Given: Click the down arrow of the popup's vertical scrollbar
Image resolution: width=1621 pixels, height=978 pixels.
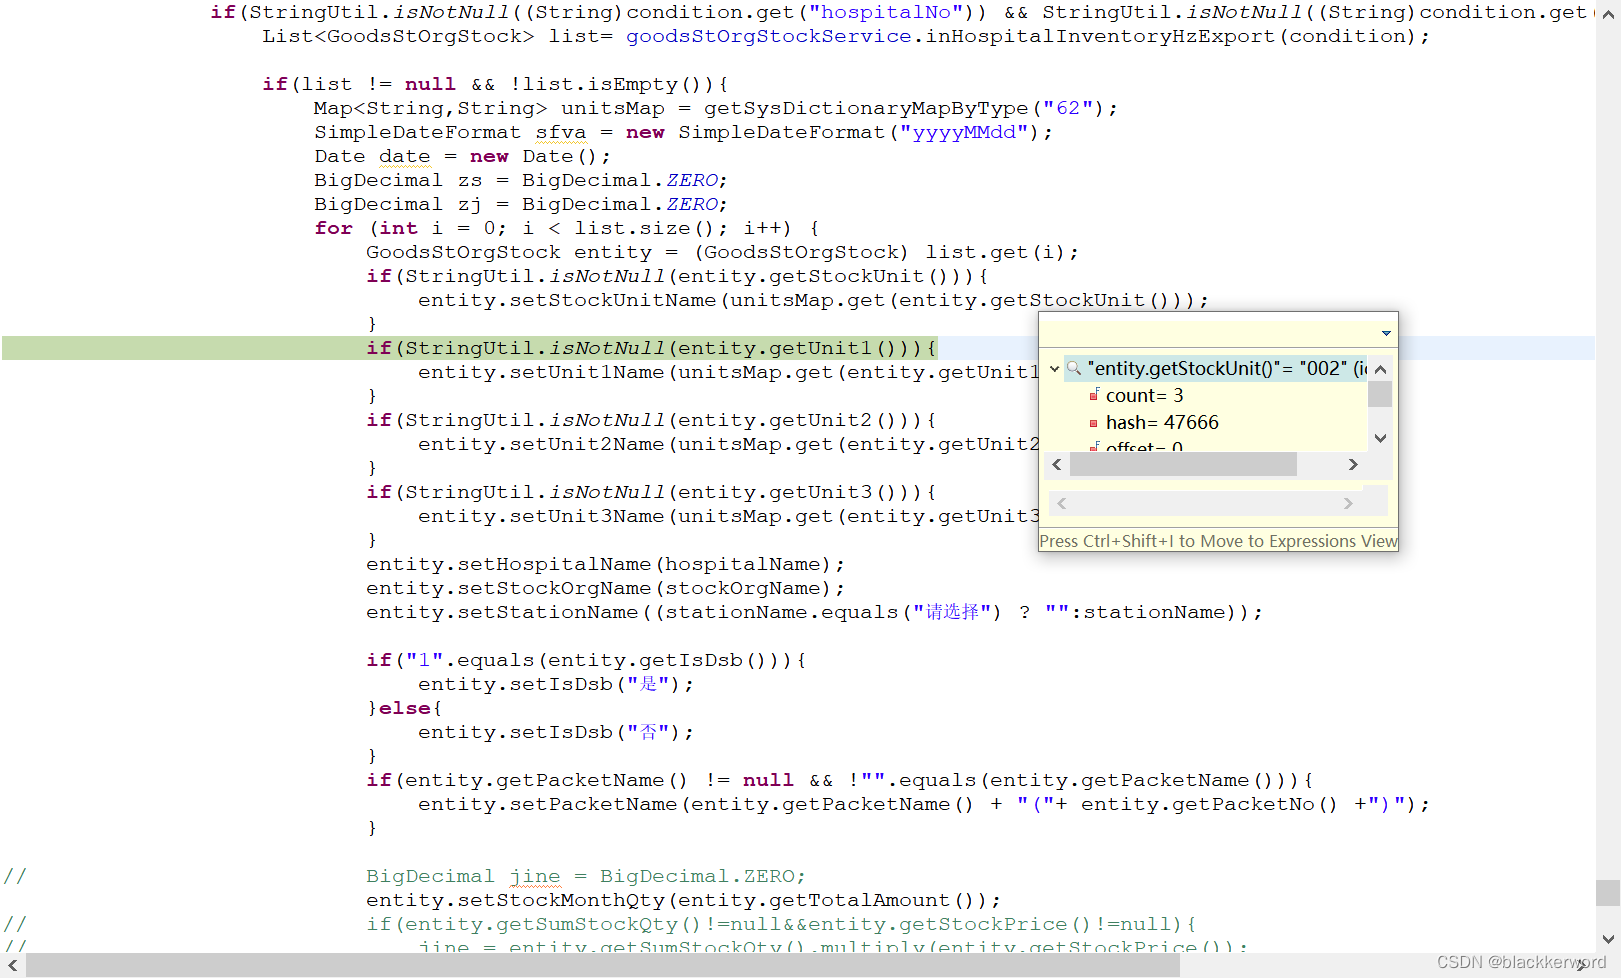Looking at the screenshot, I should click(1380, 438).
